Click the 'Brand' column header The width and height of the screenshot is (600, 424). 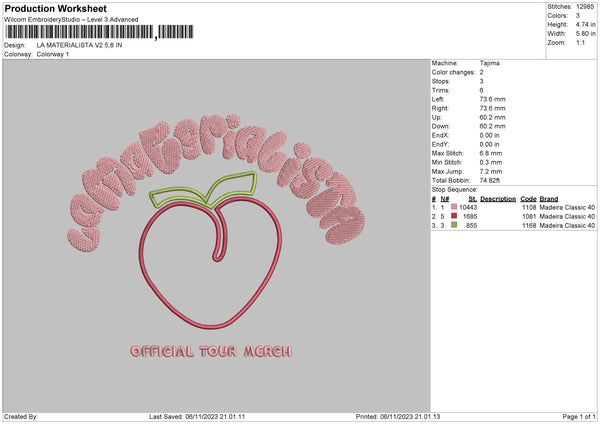click(549, 199)
